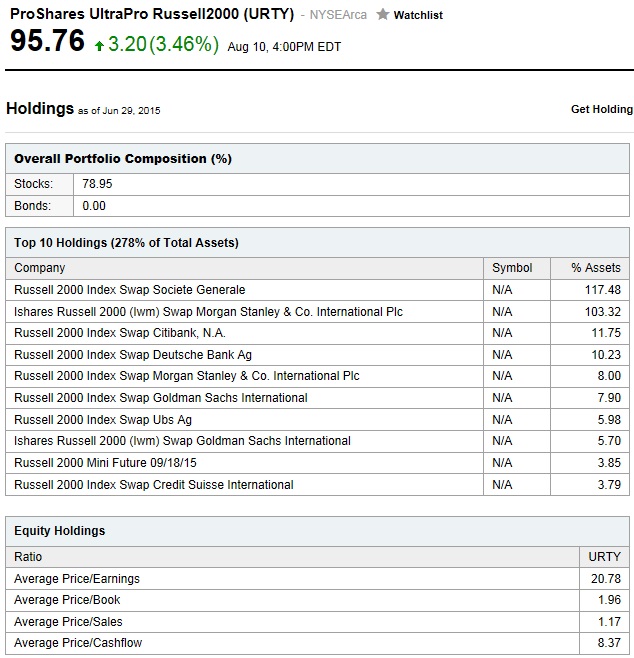634x658 pixels.
Task: Click the Stocks value 78.95
Action: point(97,184)
